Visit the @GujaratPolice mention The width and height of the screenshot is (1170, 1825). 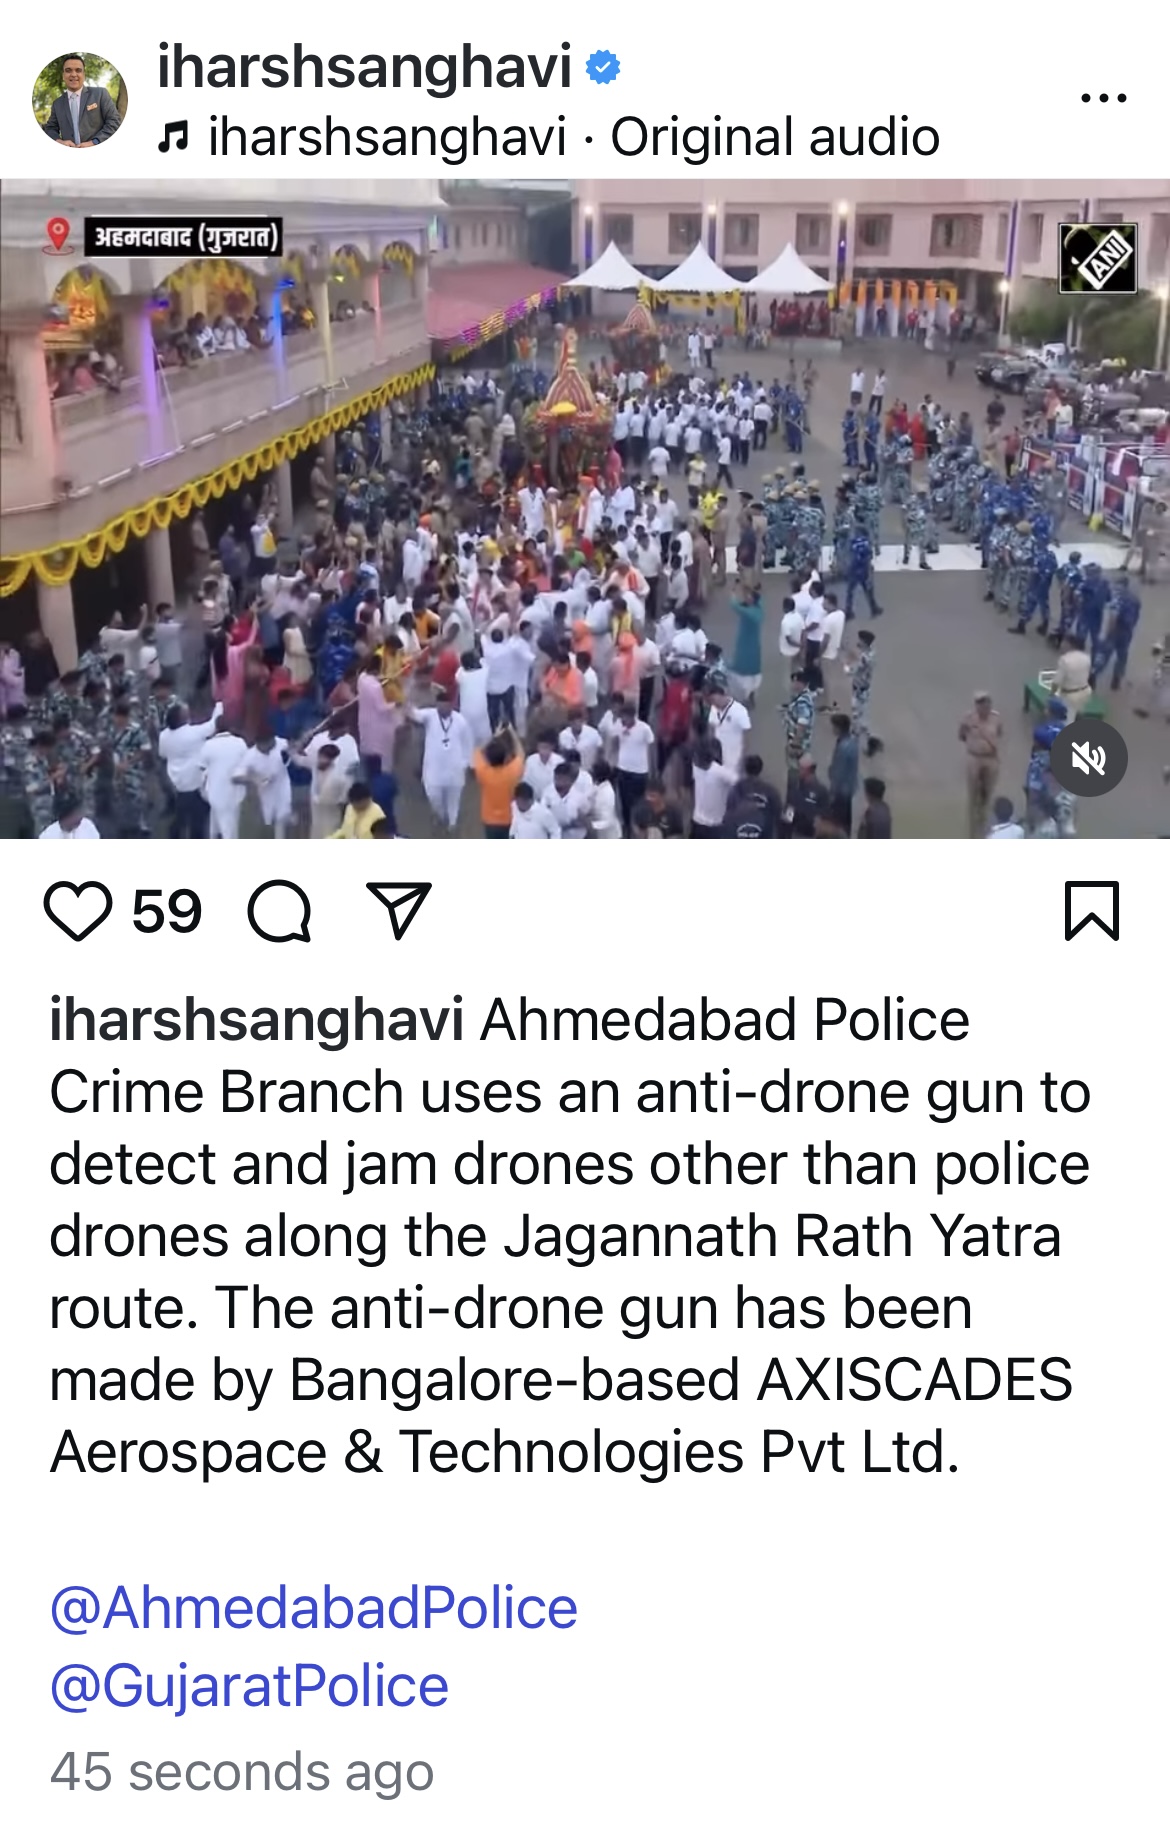pyautogui.click(x=249, y=1686)
